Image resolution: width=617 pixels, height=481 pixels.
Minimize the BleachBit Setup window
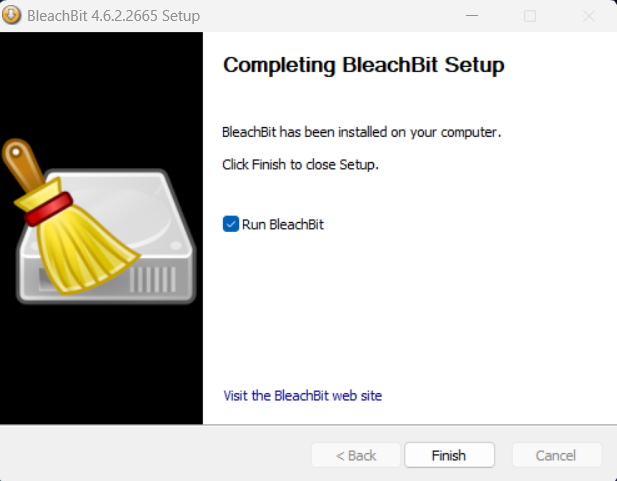(472, 16)
